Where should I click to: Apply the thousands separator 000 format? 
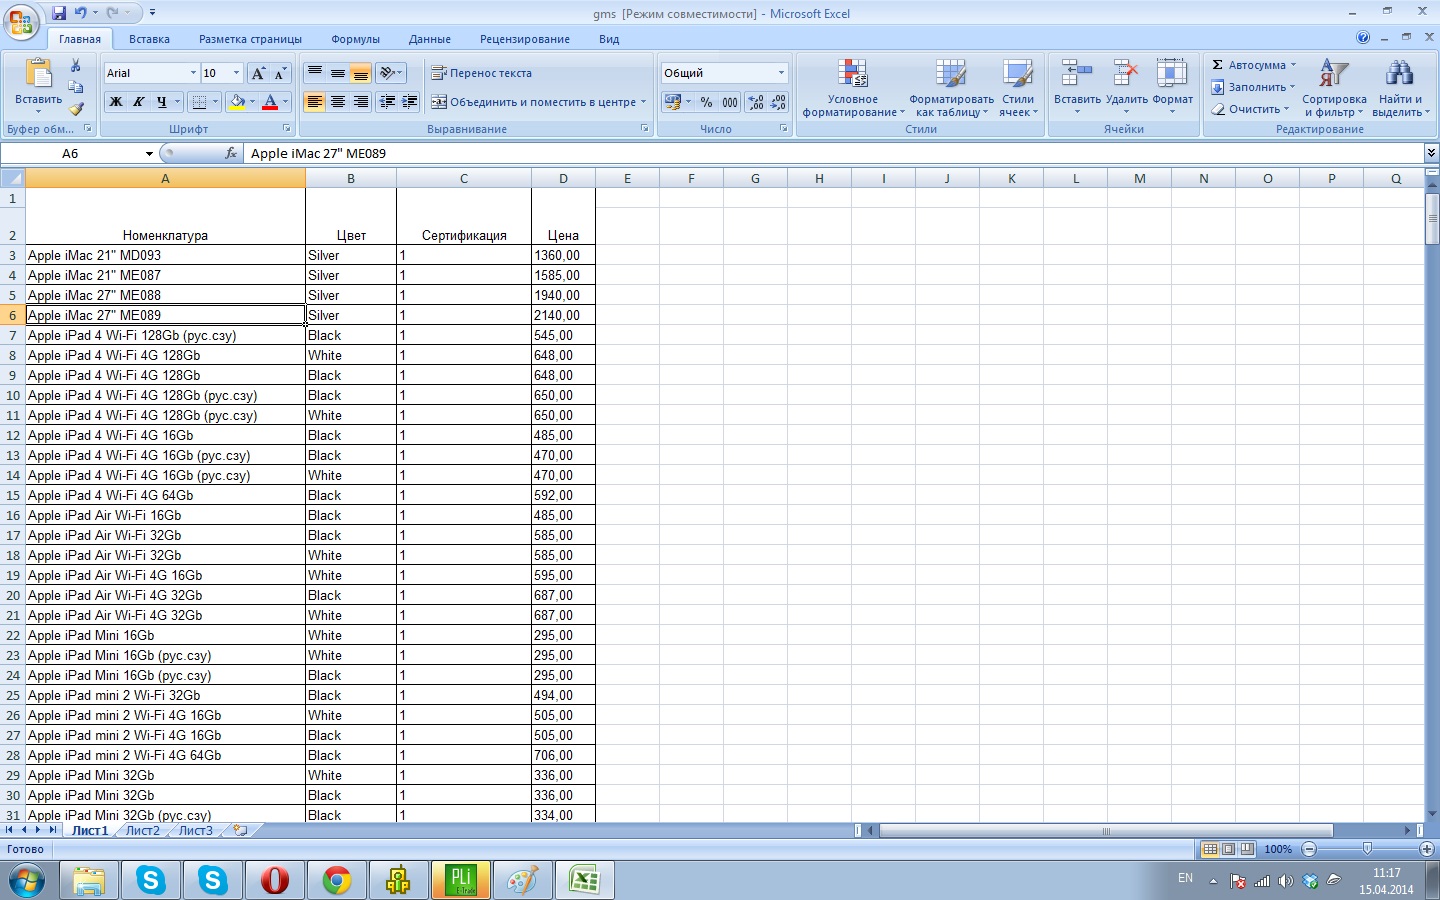pos(730,102)
